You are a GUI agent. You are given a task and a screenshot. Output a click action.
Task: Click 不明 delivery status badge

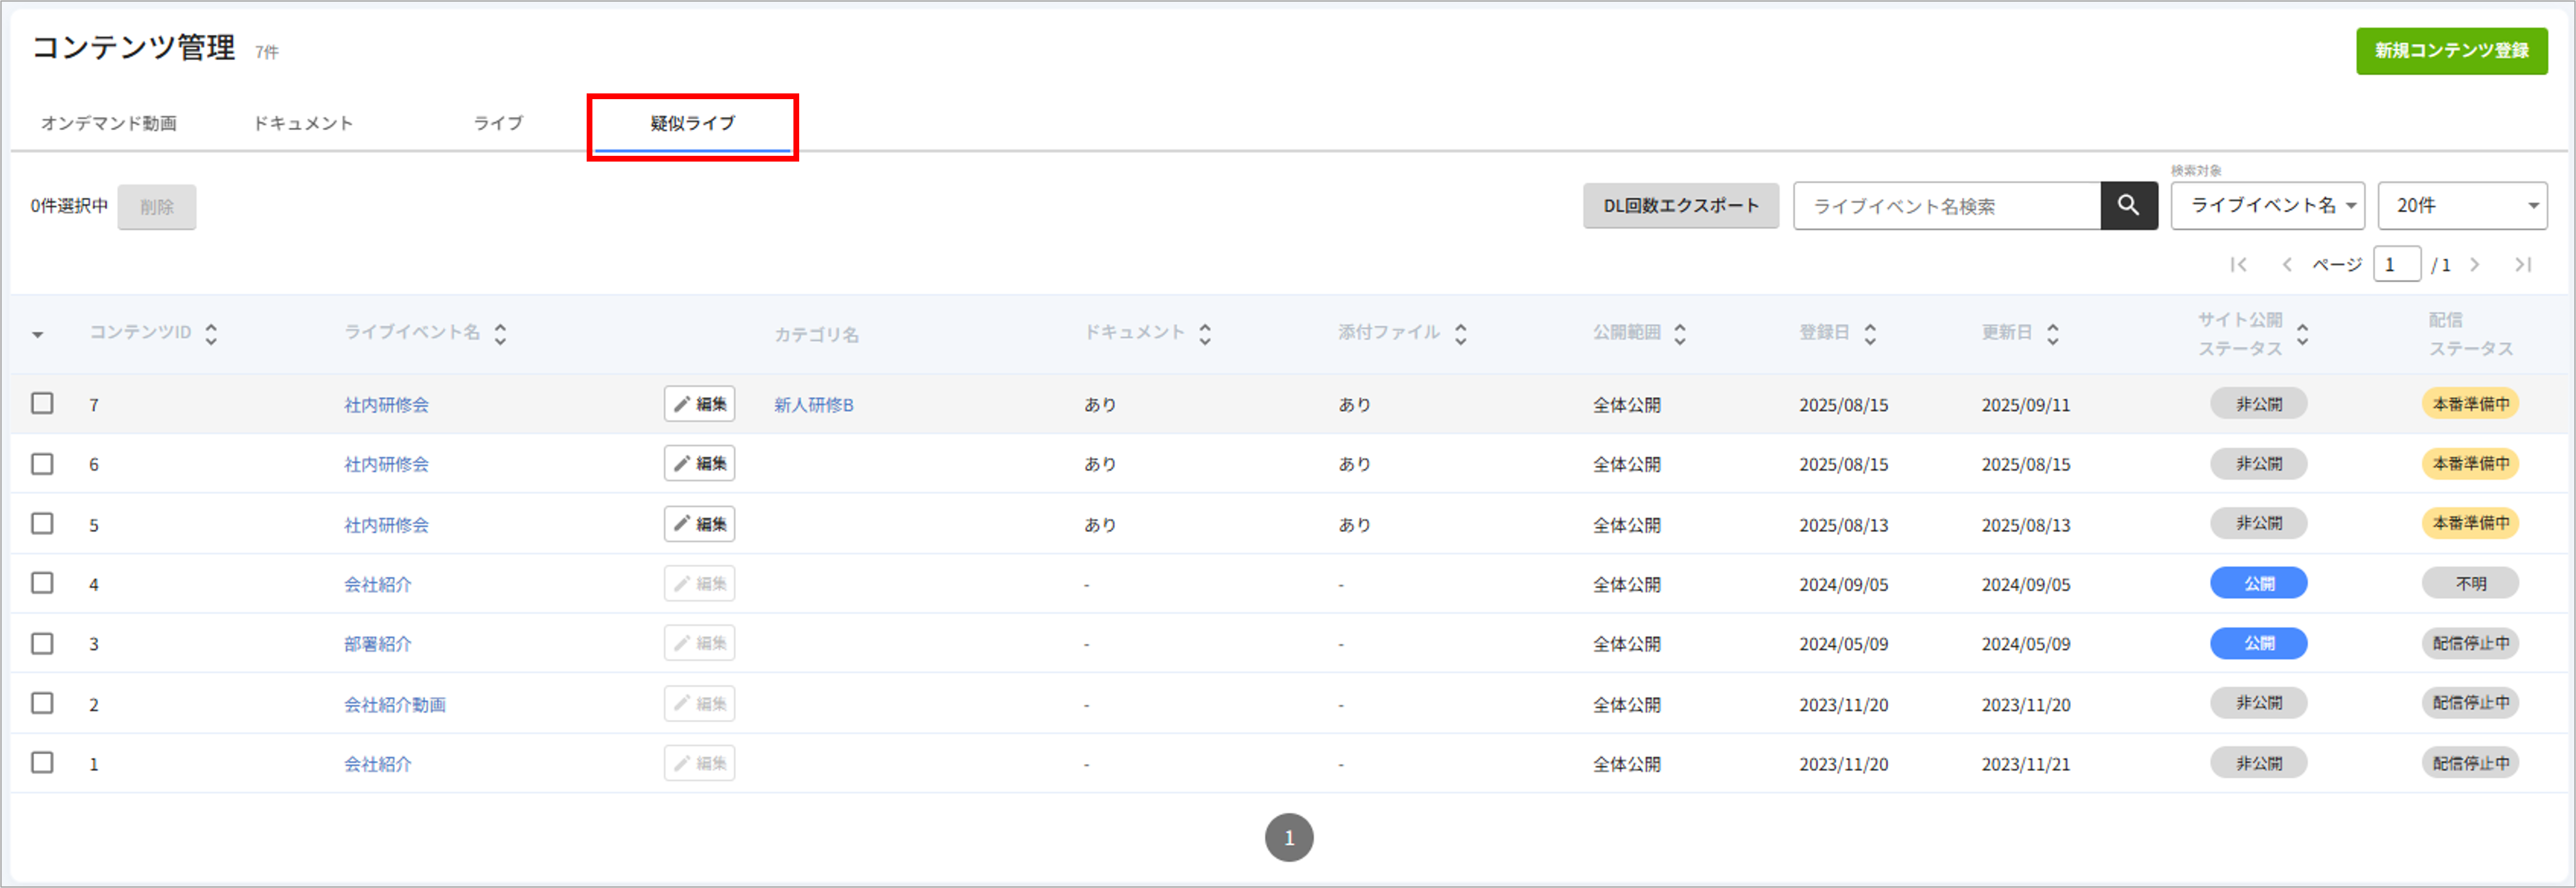(x=2470, y=584)
